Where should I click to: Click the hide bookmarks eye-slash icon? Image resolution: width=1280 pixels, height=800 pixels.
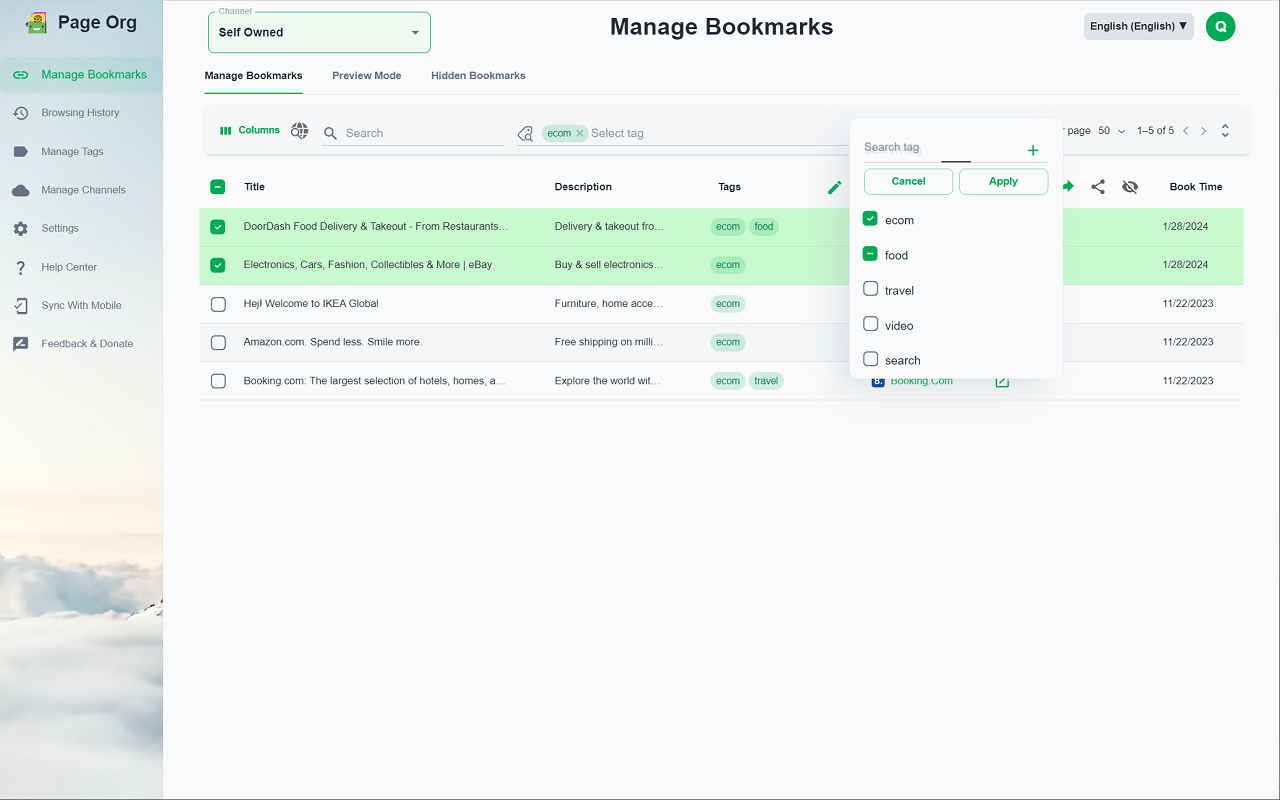[x=1130, y=187]
